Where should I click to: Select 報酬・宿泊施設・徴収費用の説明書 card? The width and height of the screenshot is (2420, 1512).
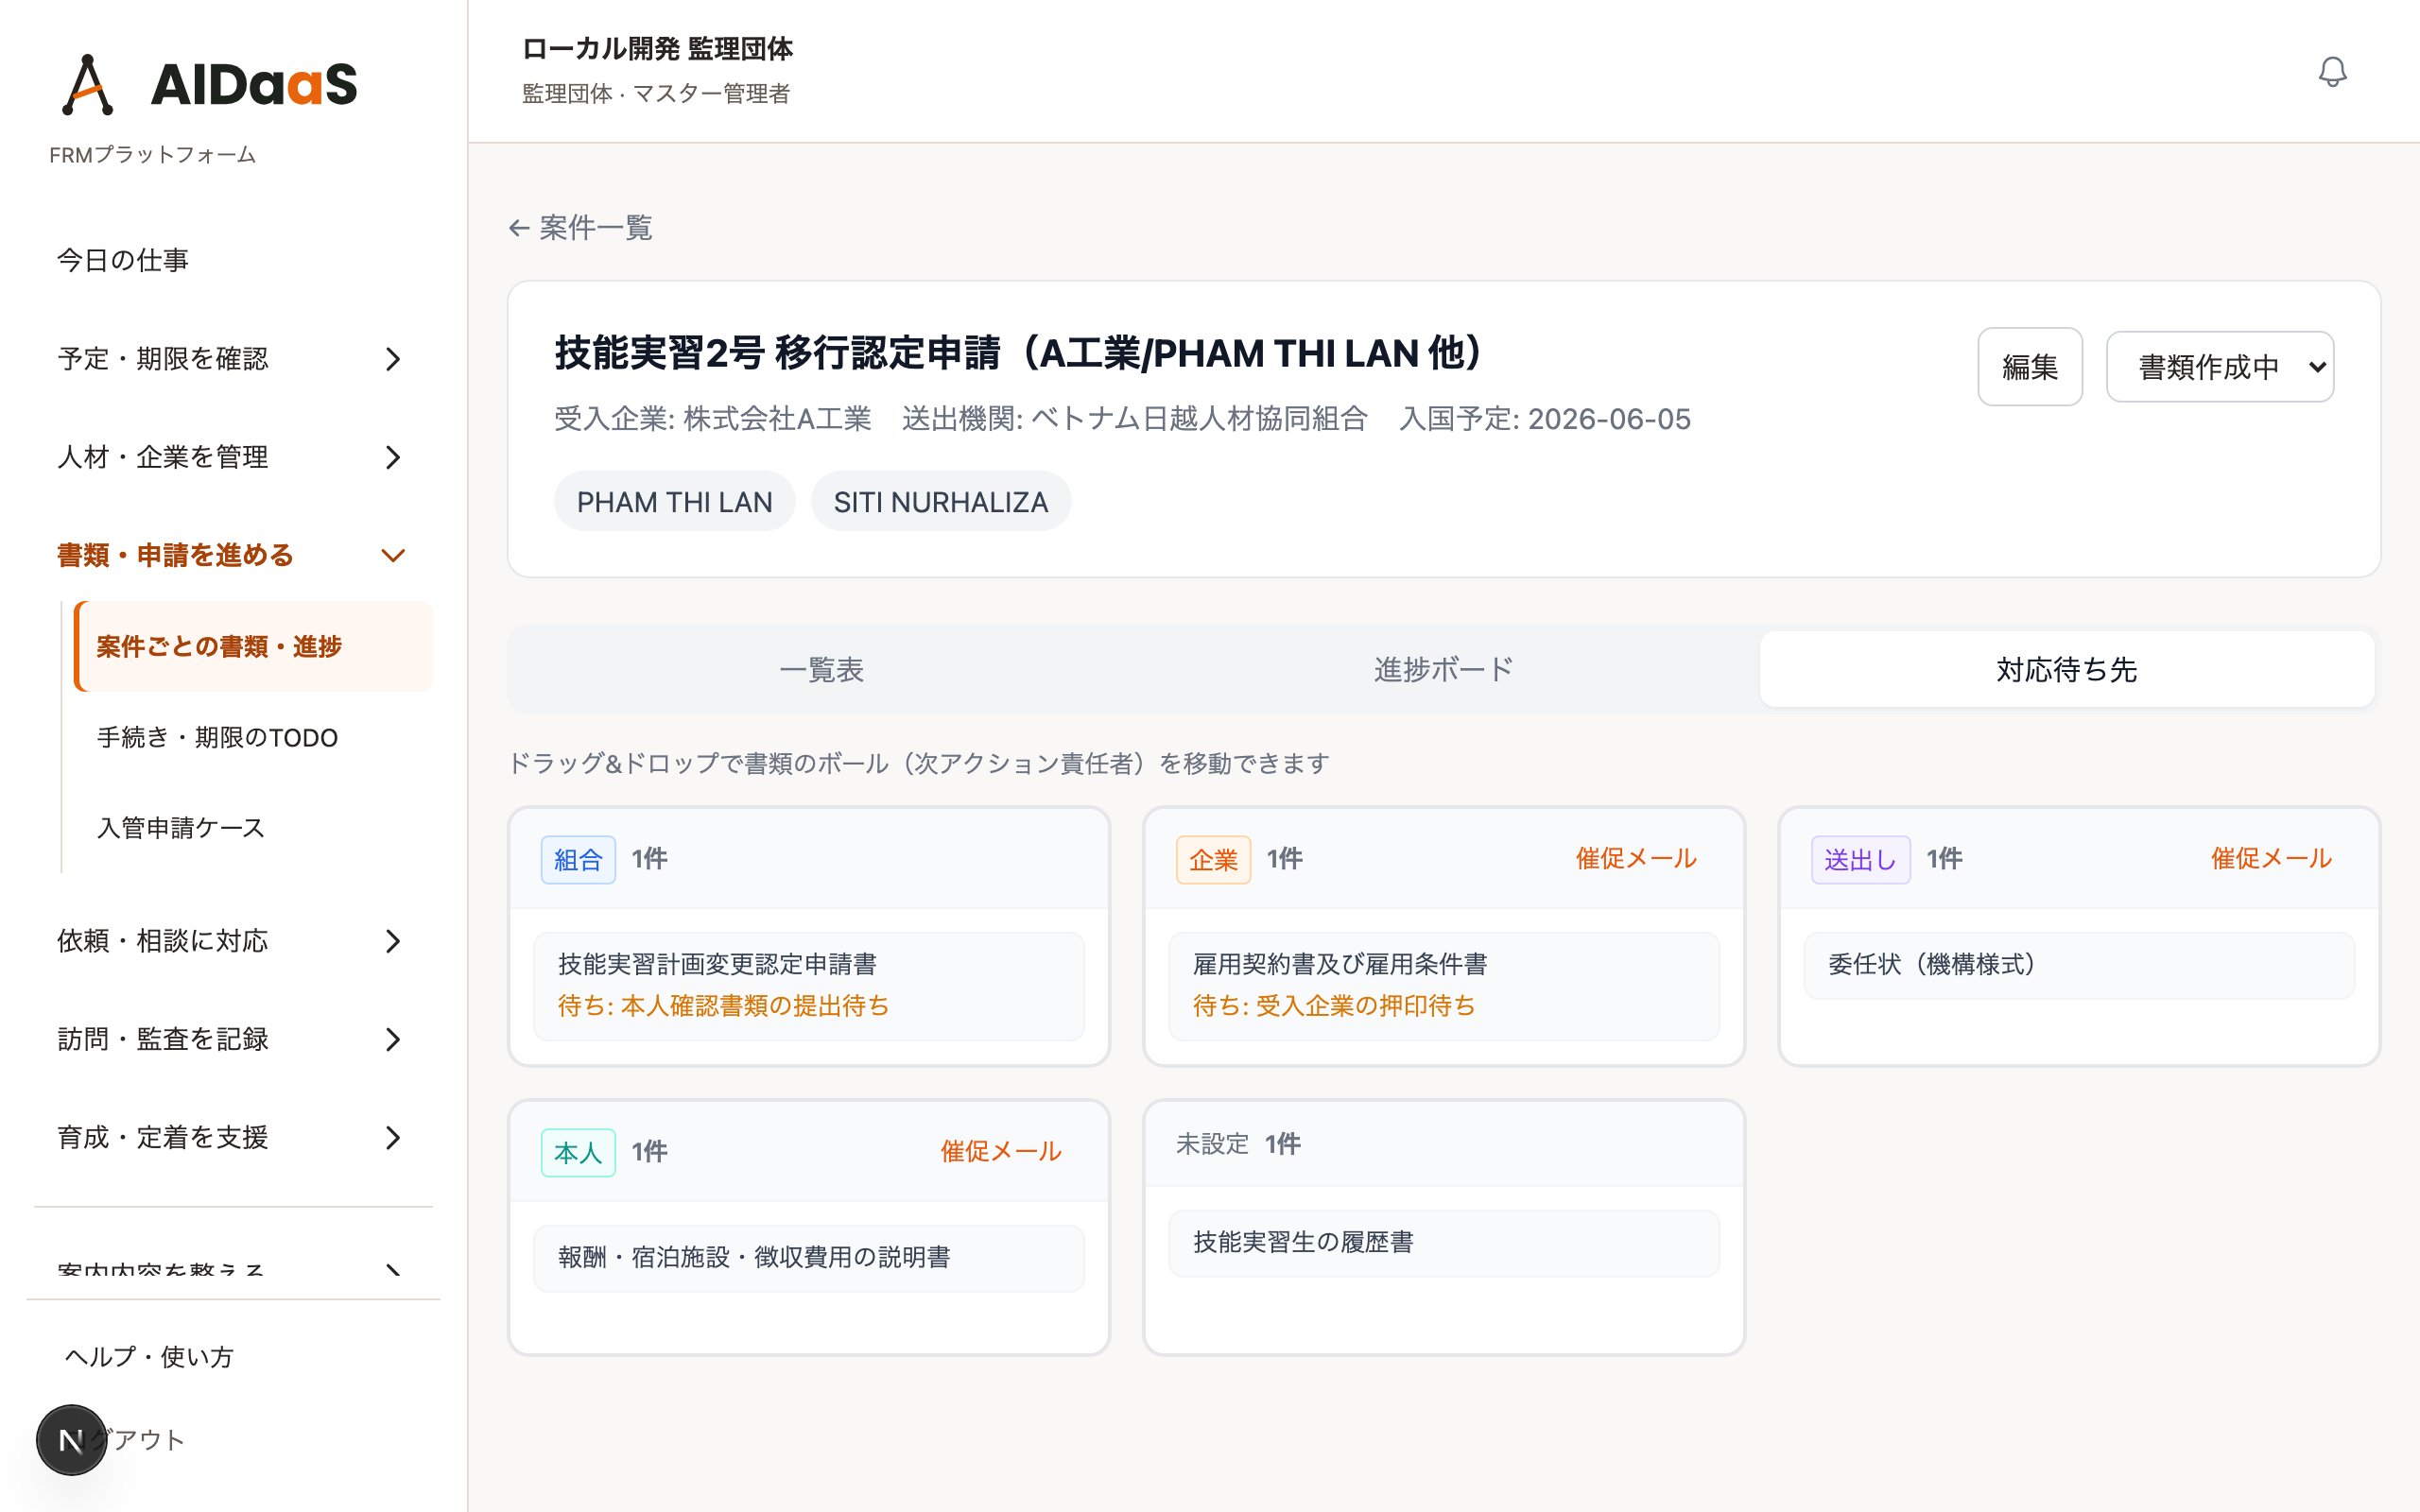pos(809,1258)
